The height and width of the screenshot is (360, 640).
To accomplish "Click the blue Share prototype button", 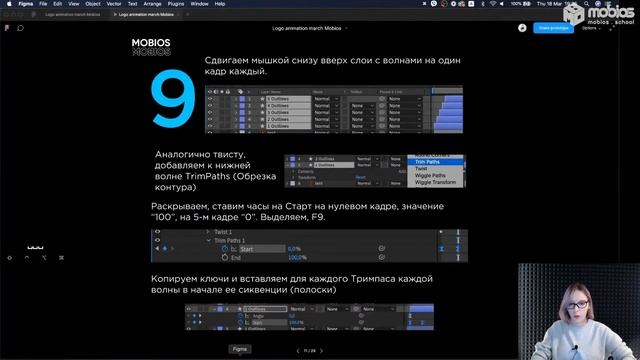I will tap(553, 28).
